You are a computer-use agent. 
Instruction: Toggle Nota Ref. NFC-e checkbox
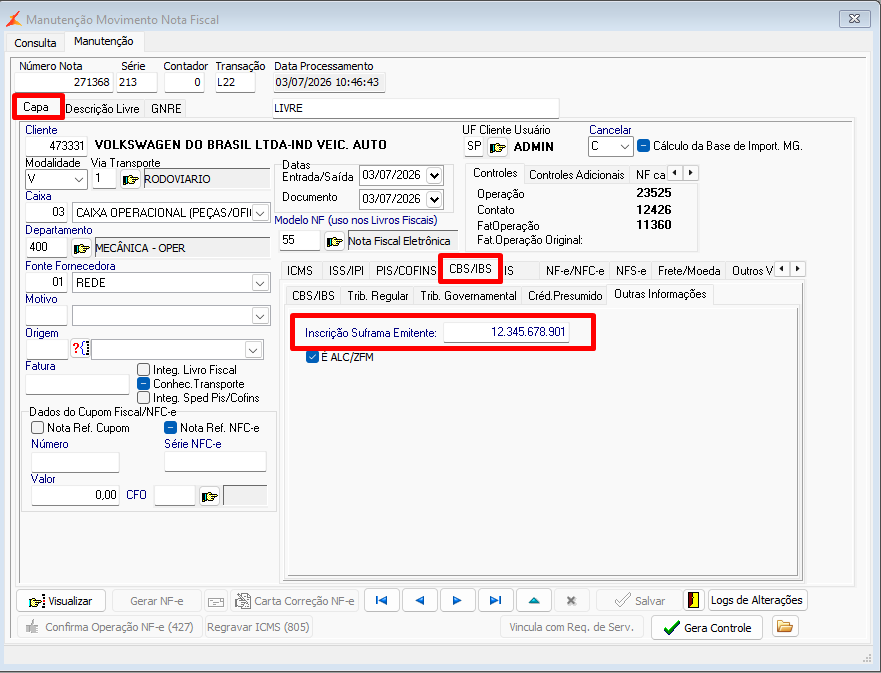170,428
